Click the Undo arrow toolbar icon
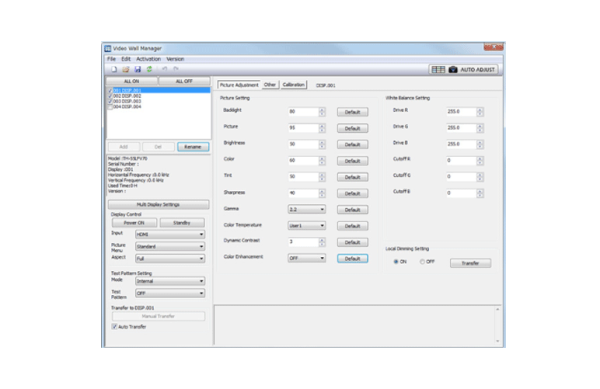Screen dimensions: 600x389 [164, 69]
